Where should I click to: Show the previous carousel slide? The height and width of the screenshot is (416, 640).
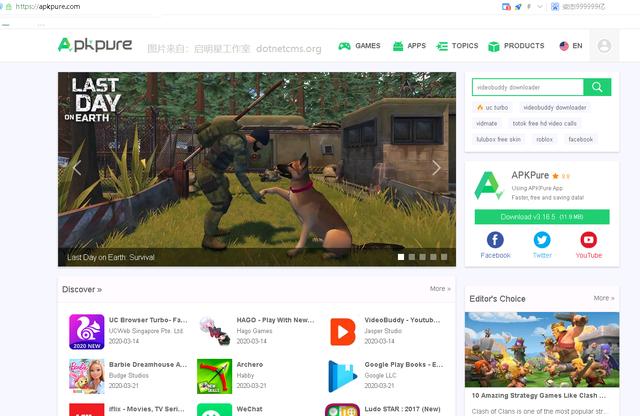[x=77, y=167]
